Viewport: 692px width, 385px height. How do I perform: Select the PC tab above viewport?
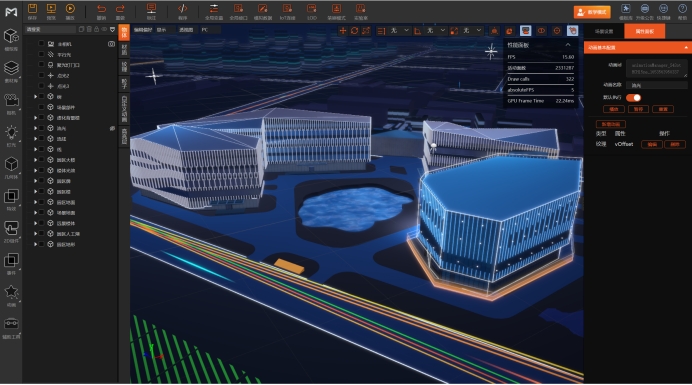click(204, 30)
